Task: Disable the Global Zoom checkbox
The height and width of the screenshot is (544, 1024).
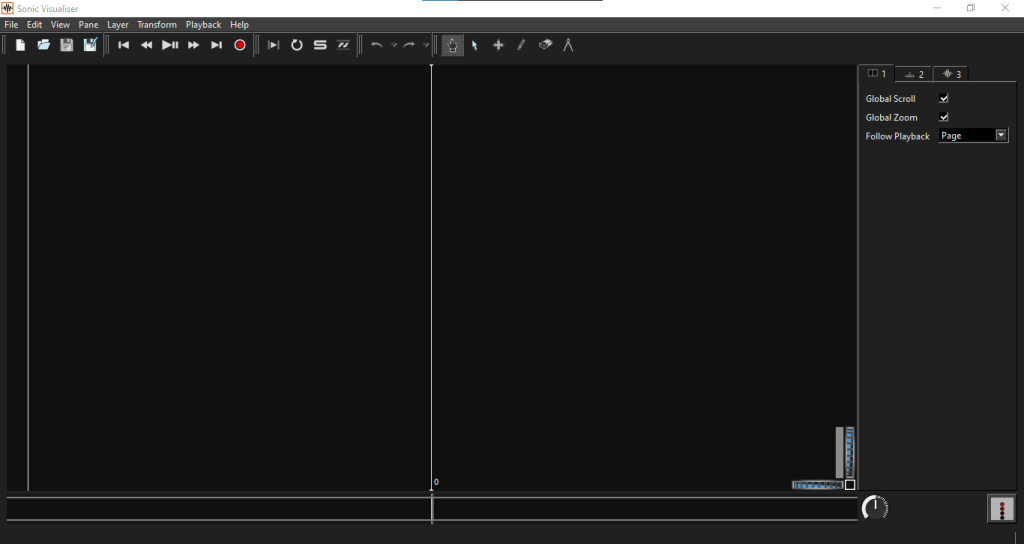Action: pos(943,117)
